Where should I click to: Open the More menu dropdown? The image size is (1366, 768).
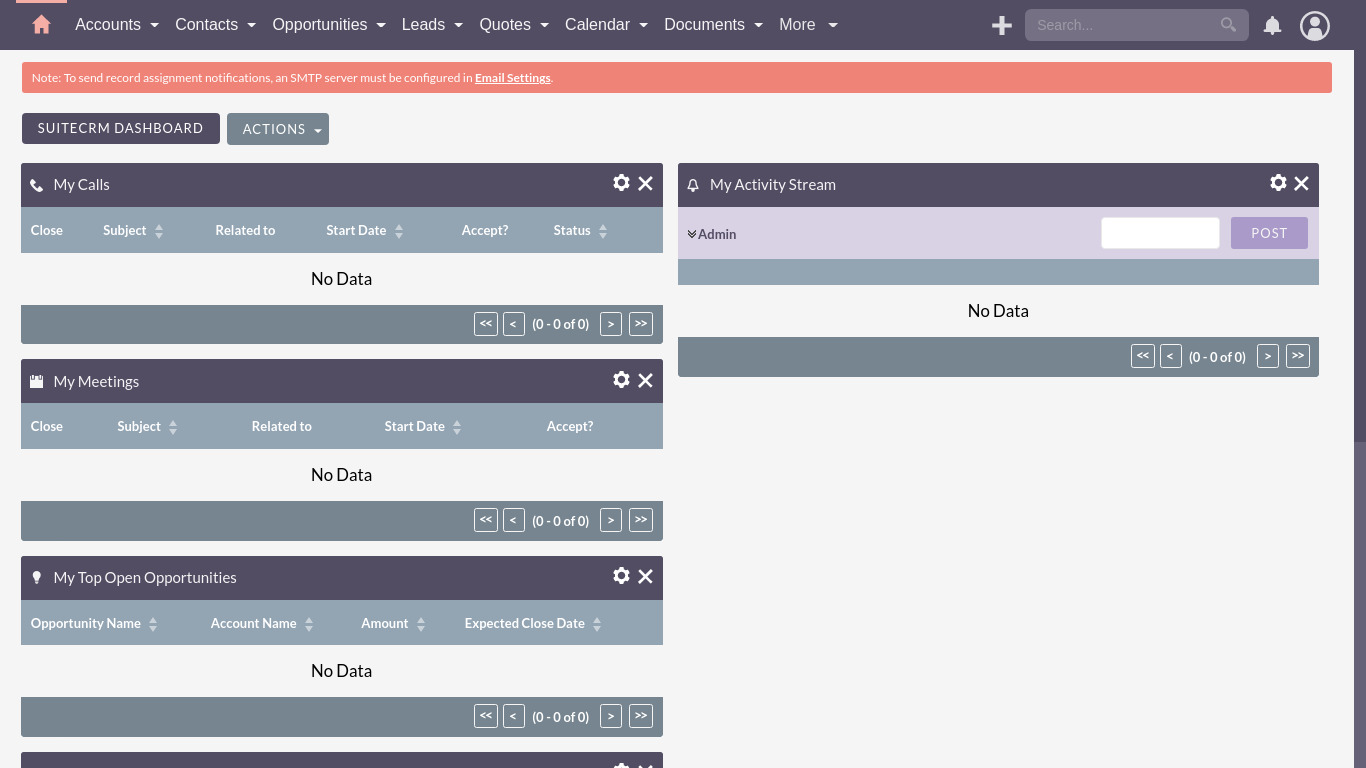click(807, 25)
